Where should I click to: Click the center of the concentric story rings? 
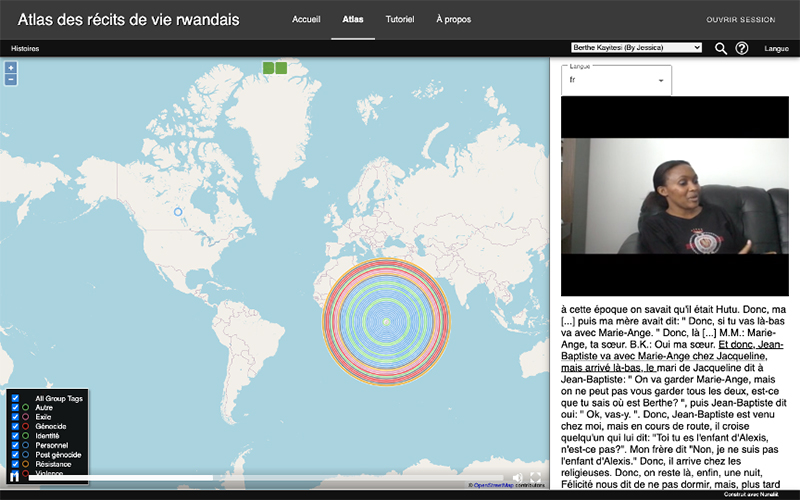point(386,322)
